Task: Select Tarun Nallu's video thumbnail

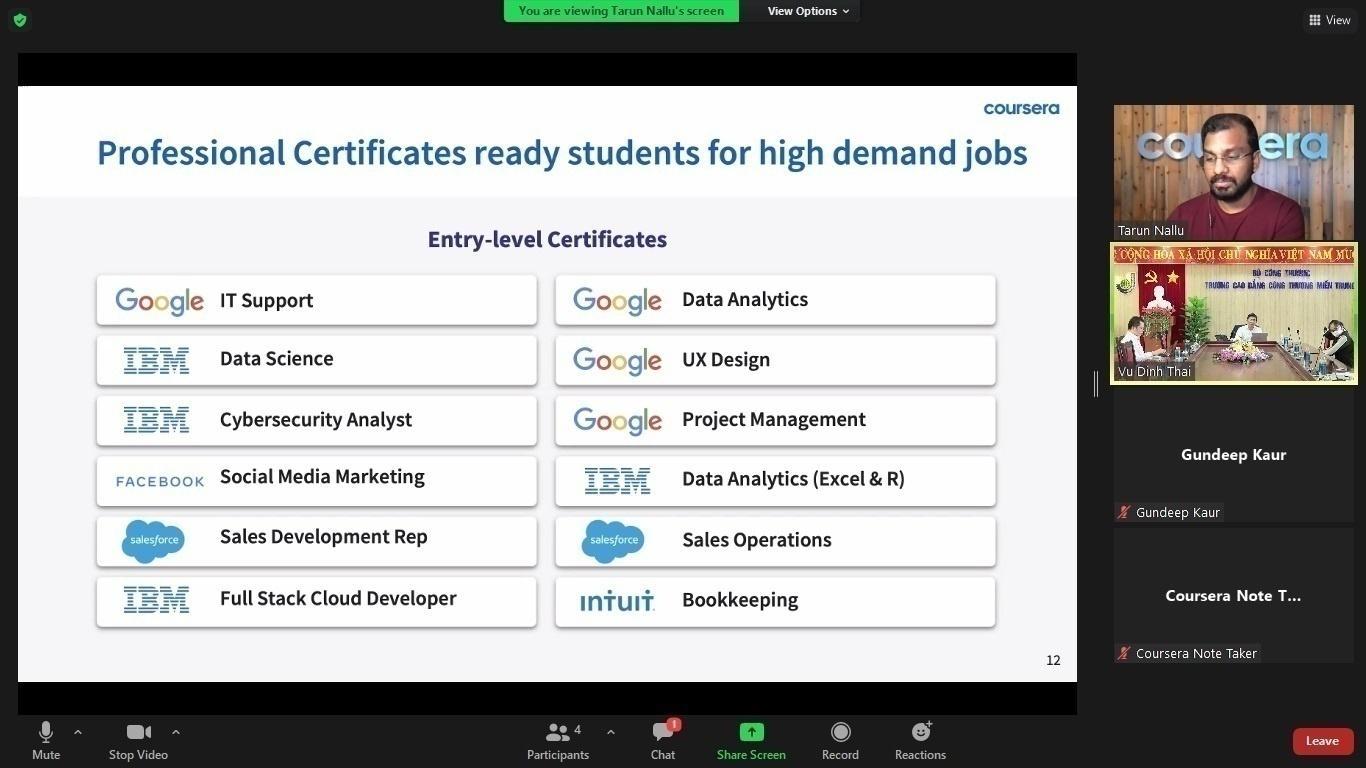Action: click(x=1233, y=172)
